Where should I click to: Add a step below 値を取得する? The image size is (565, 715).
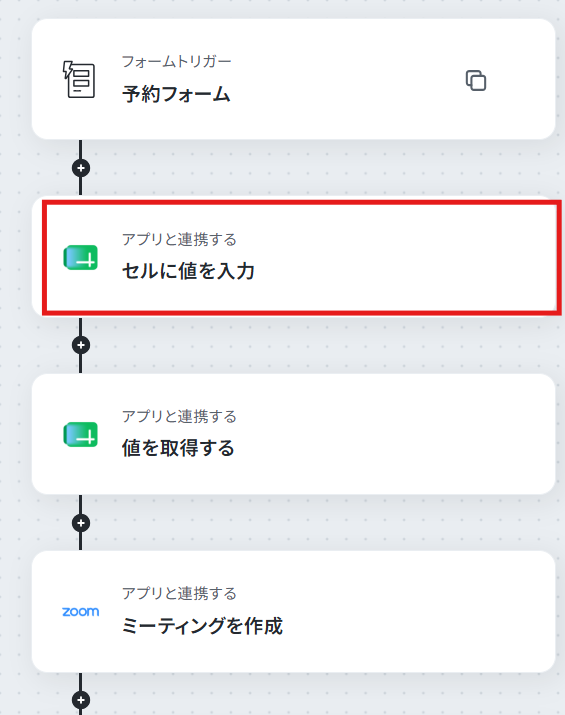click(81, 523)
